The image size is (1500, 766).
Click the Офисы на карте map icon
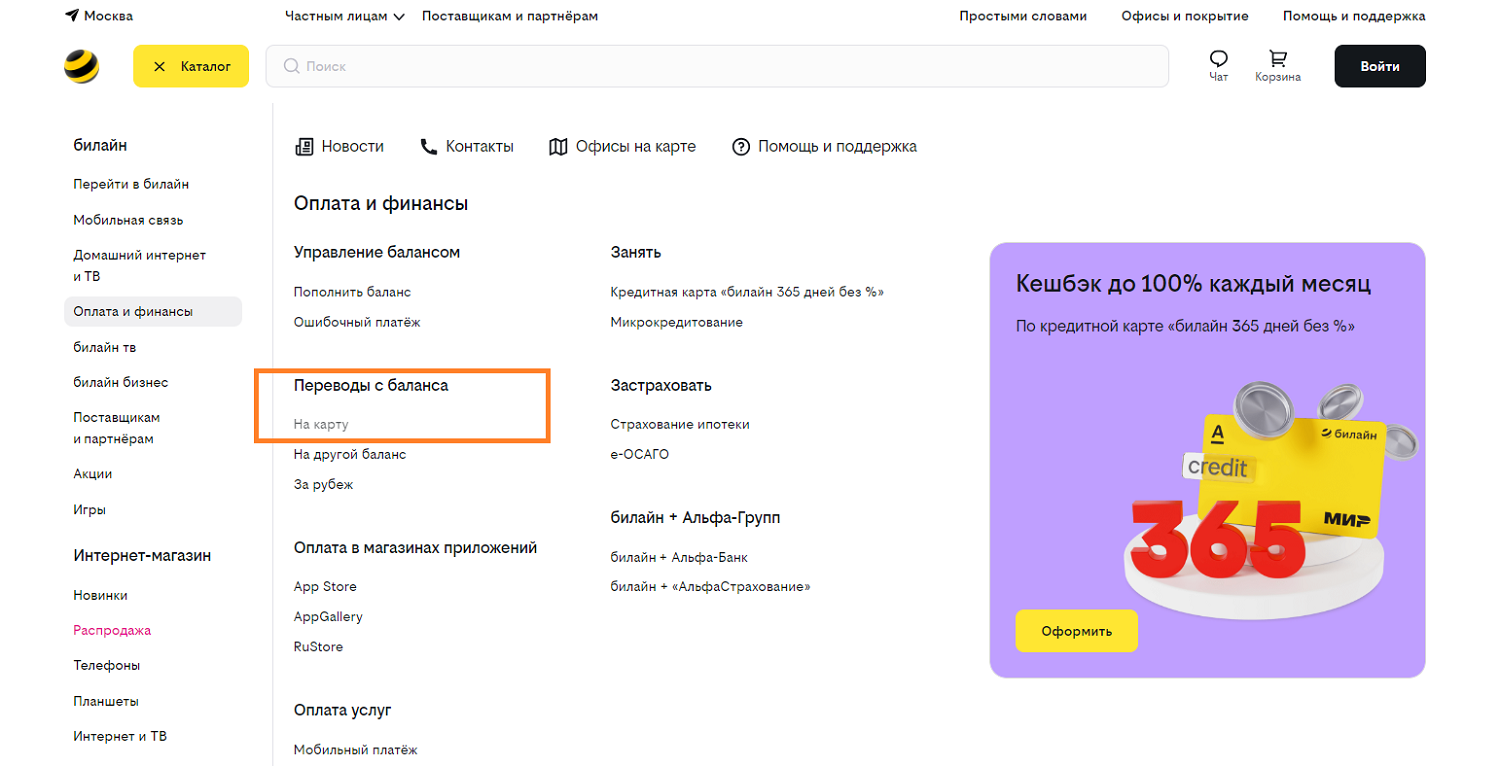tap(558, 147)
